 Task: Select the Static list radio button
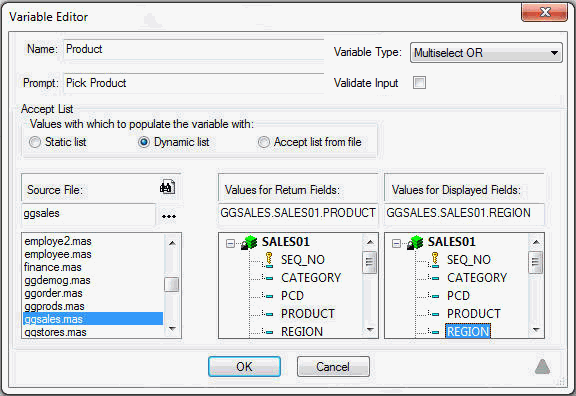[35, 142]
